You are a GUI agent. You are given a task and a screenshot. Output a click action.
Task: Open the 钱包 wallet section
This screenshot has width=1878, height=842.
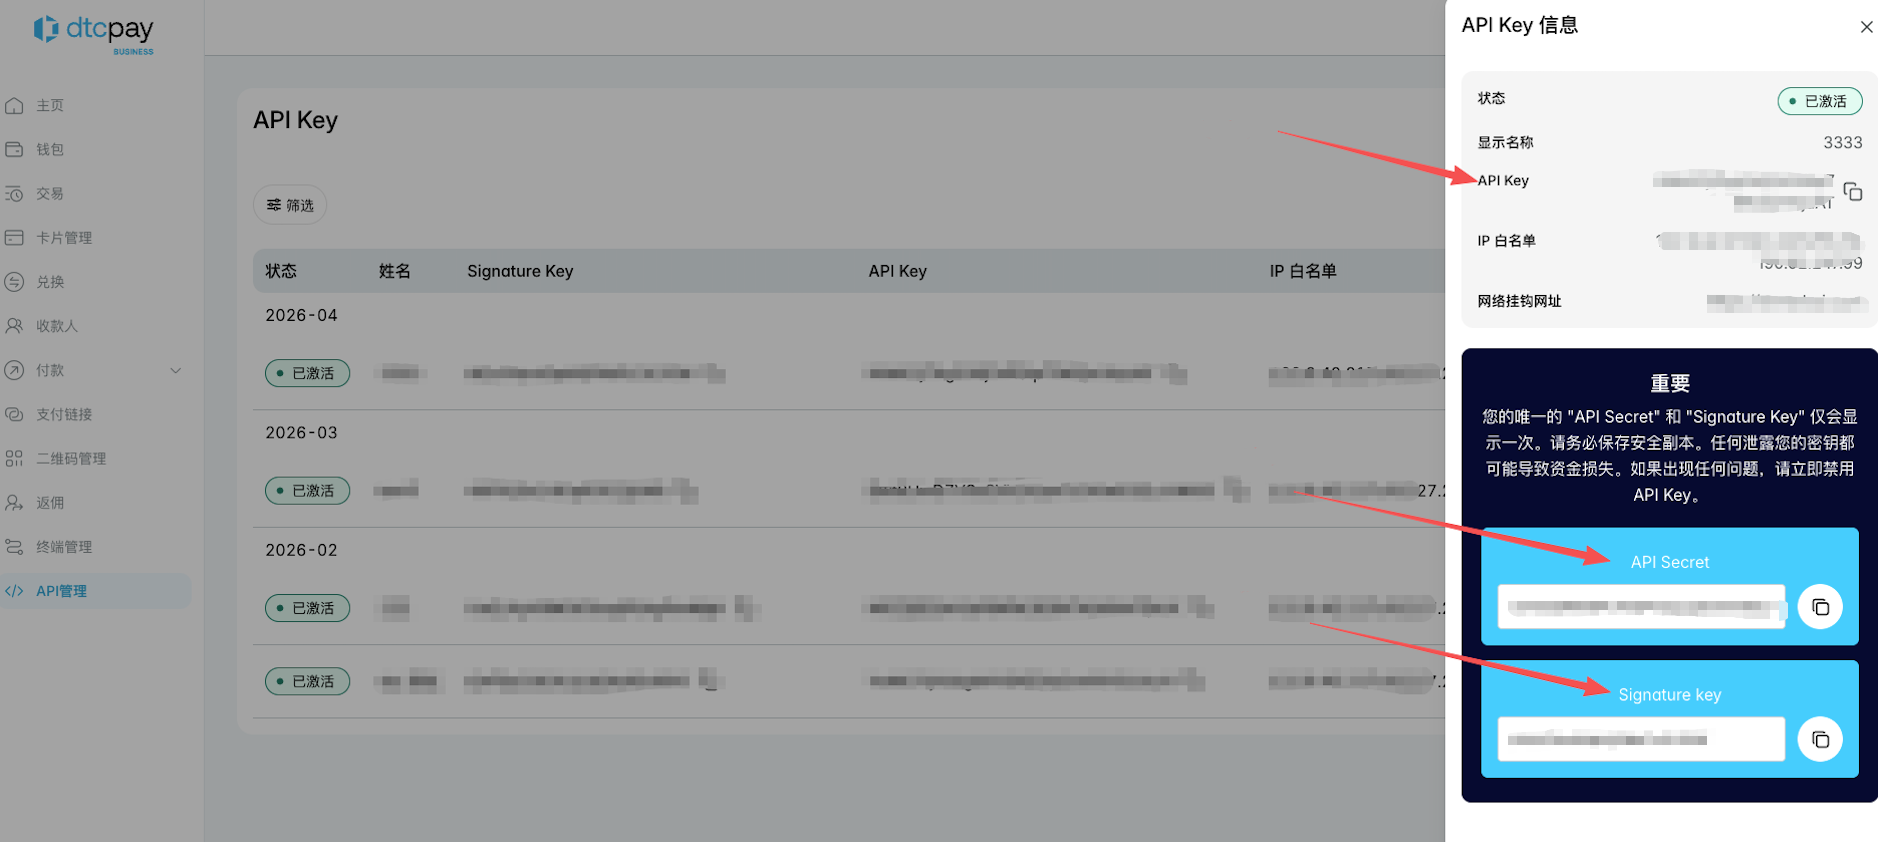pos(50,150)
